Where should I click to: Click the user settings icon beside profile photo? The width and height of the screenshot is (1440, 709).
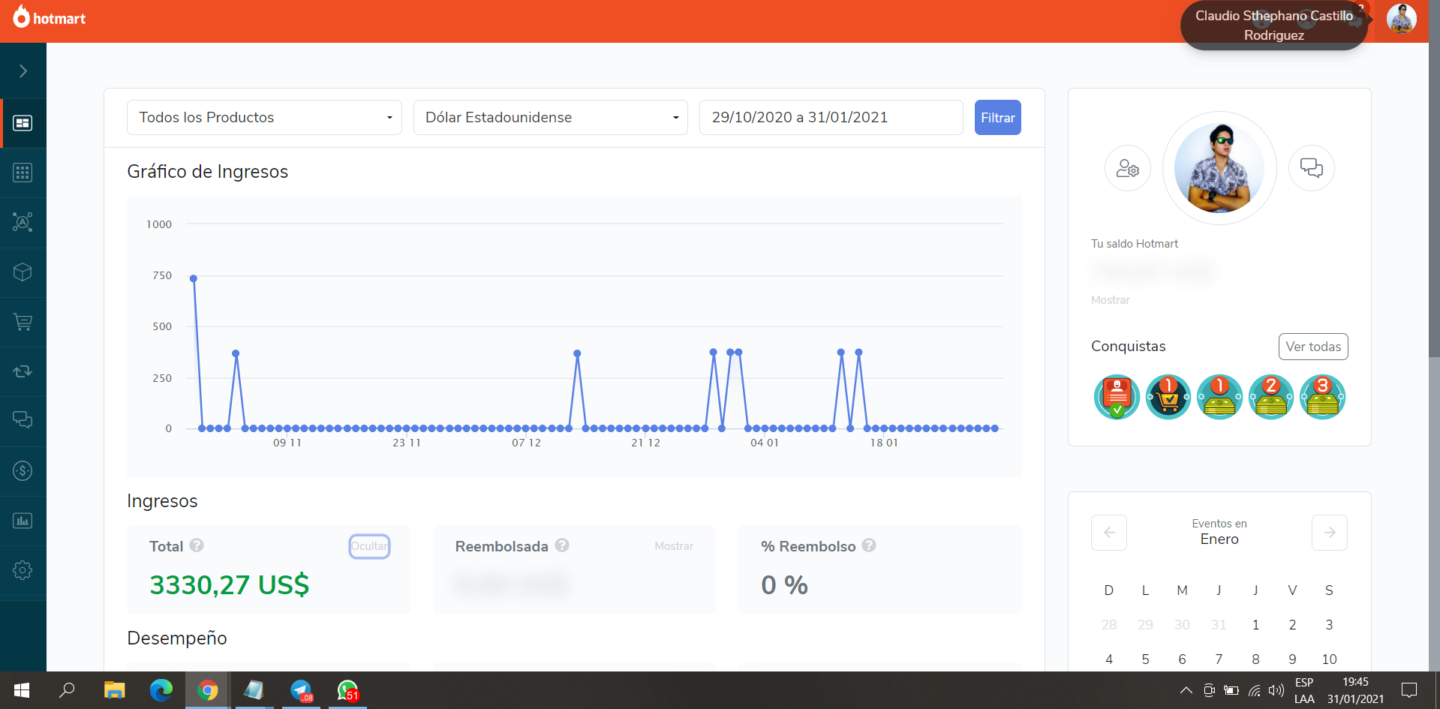(1127, 168)
